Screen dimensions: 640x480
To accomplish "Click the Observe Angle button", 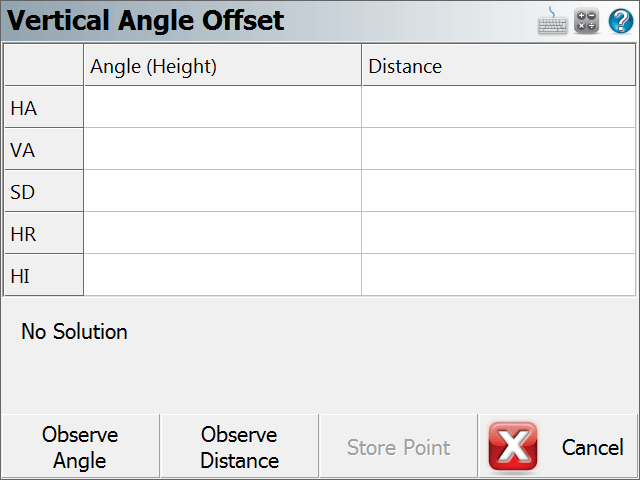I will point(80,447).
